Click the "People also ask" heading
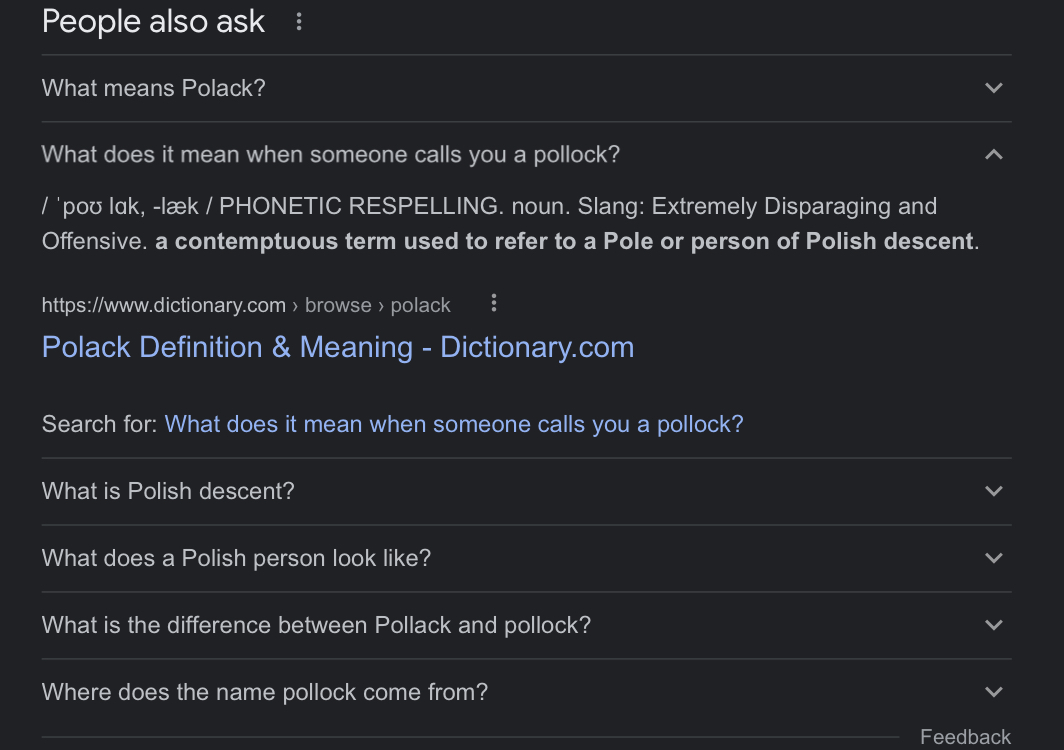This screenshot has width=1064, height=750. pyautogui.click(x=153, y=22)
